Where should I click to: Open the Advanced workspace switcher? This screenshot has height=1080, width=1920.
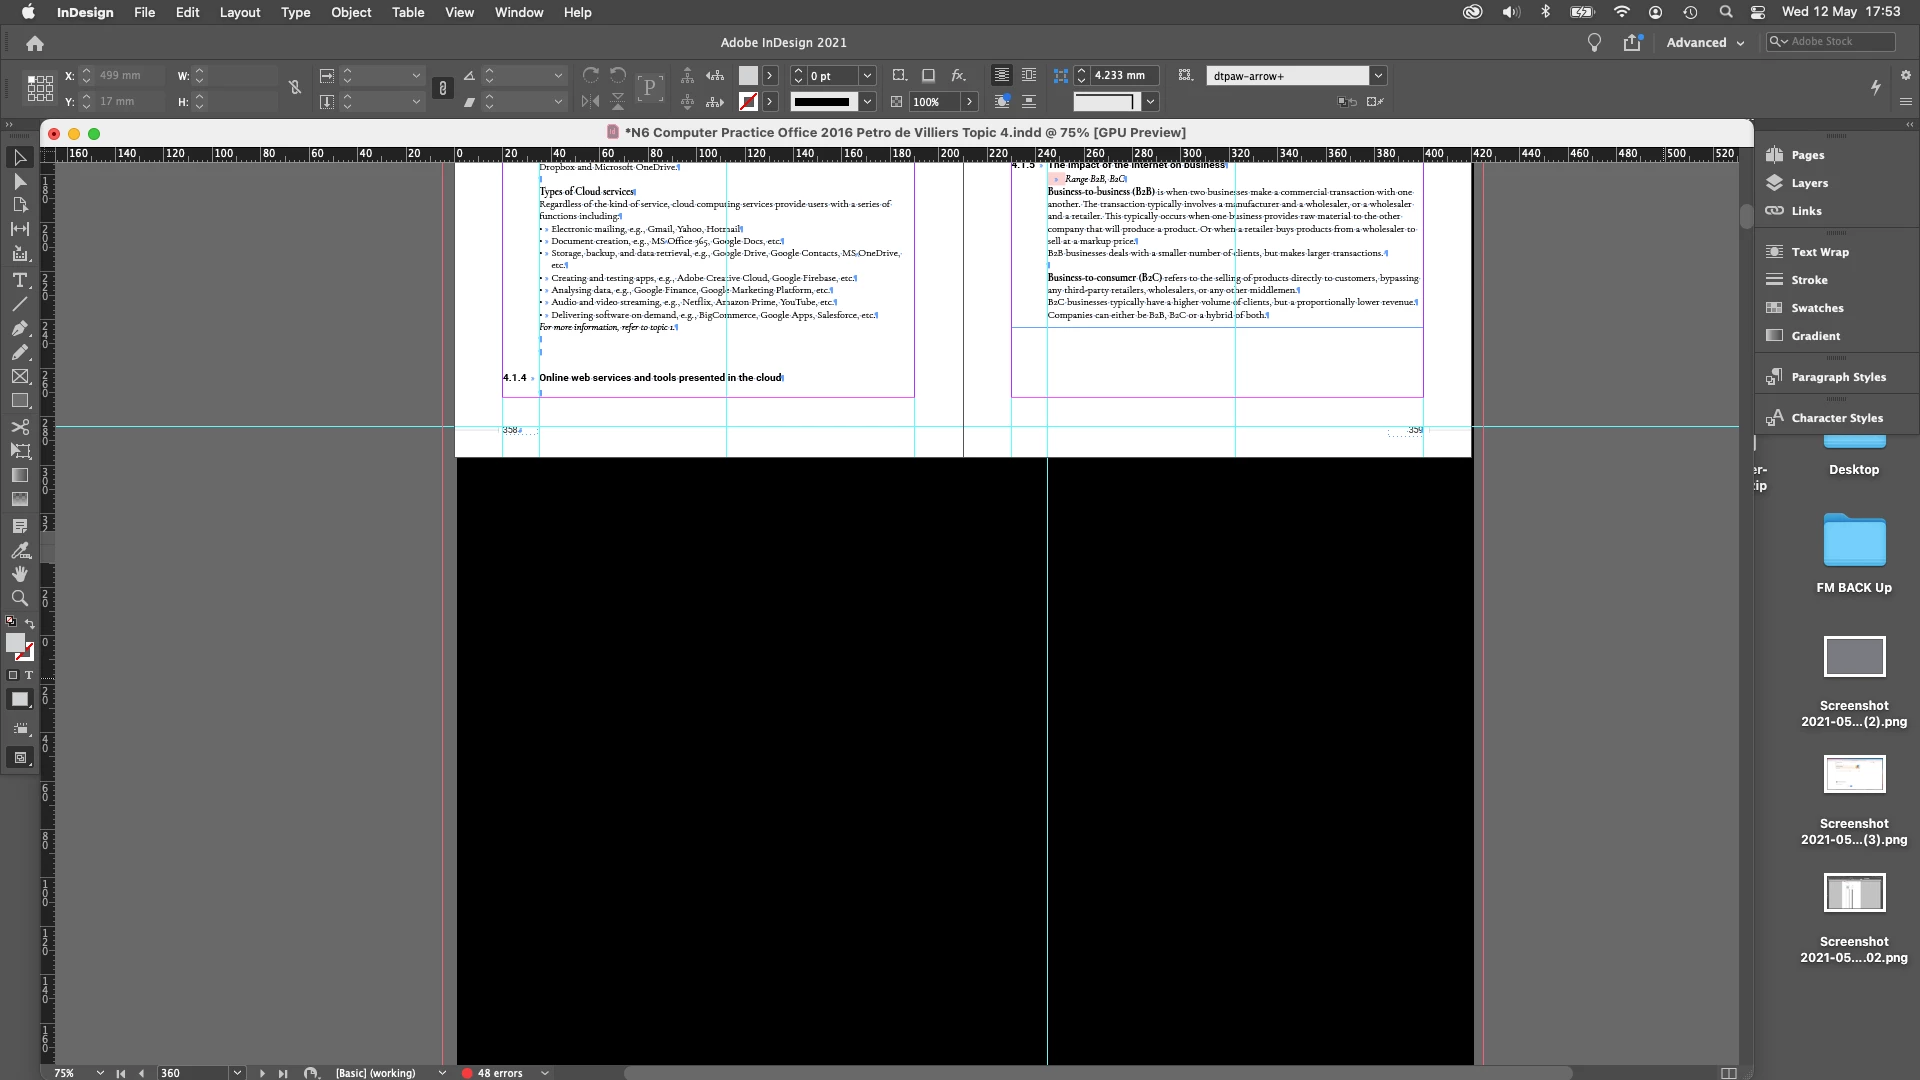pyautogui.click(x=1705, y=42)
